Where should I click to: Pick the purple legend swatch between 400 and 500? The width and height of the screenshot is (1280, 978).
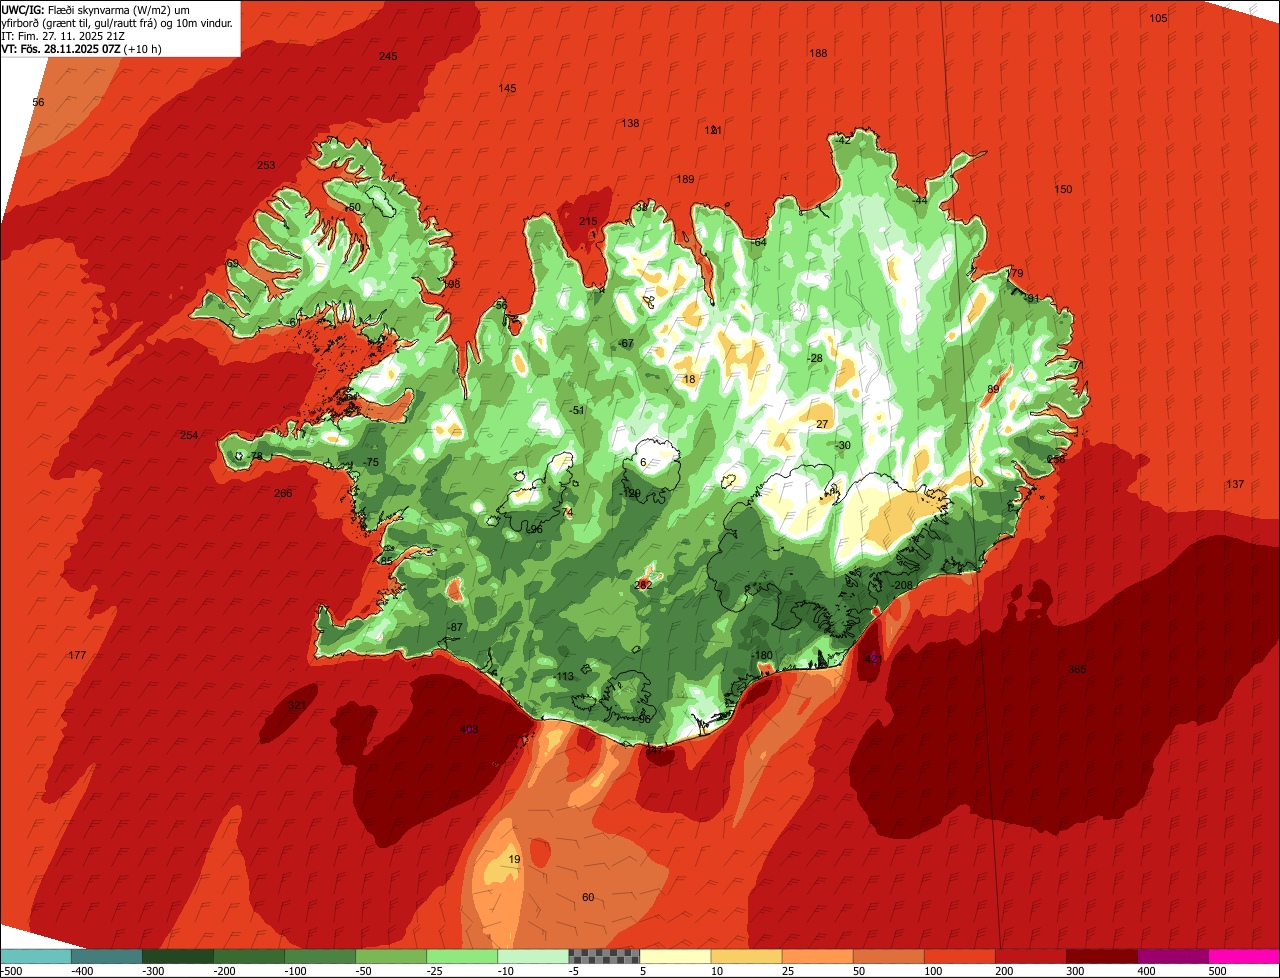coord(1173,956)
